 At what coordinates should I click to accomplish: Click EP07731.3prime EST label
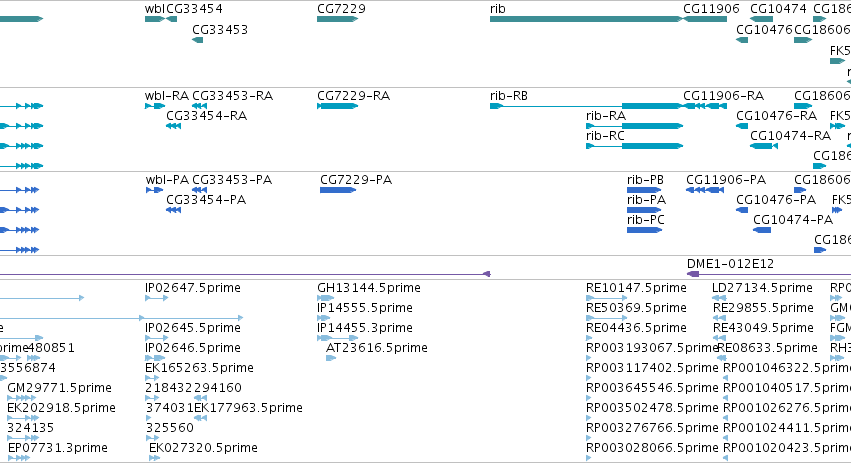pos(58,449)
